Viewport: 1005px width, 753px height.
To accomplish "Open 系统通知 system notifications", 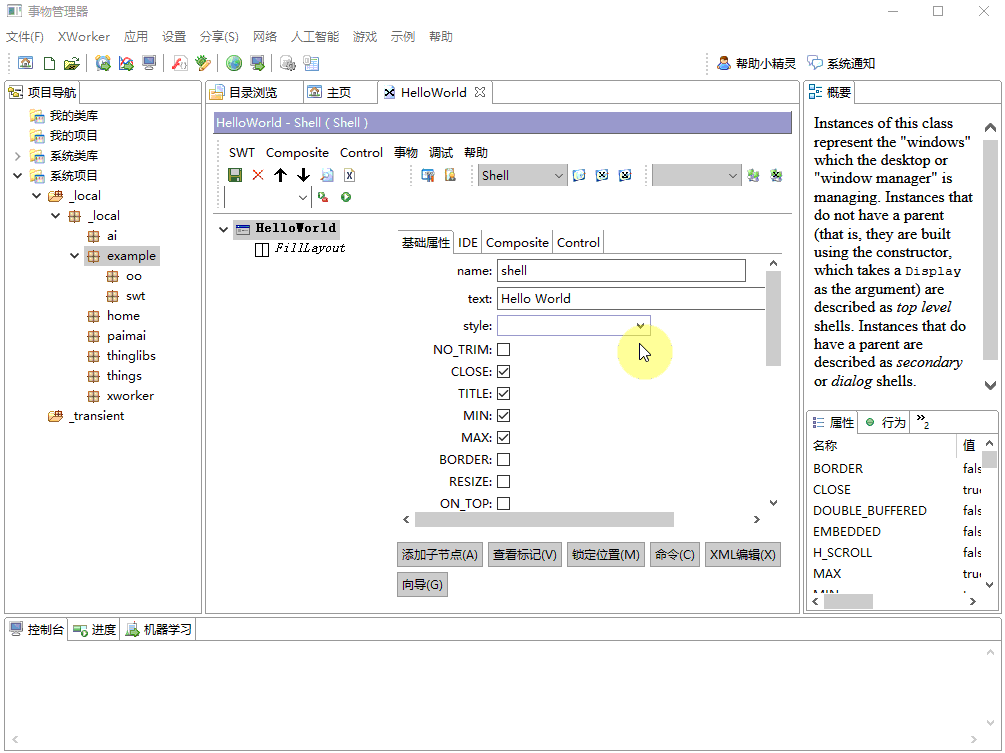I will (x=841, y=63).
